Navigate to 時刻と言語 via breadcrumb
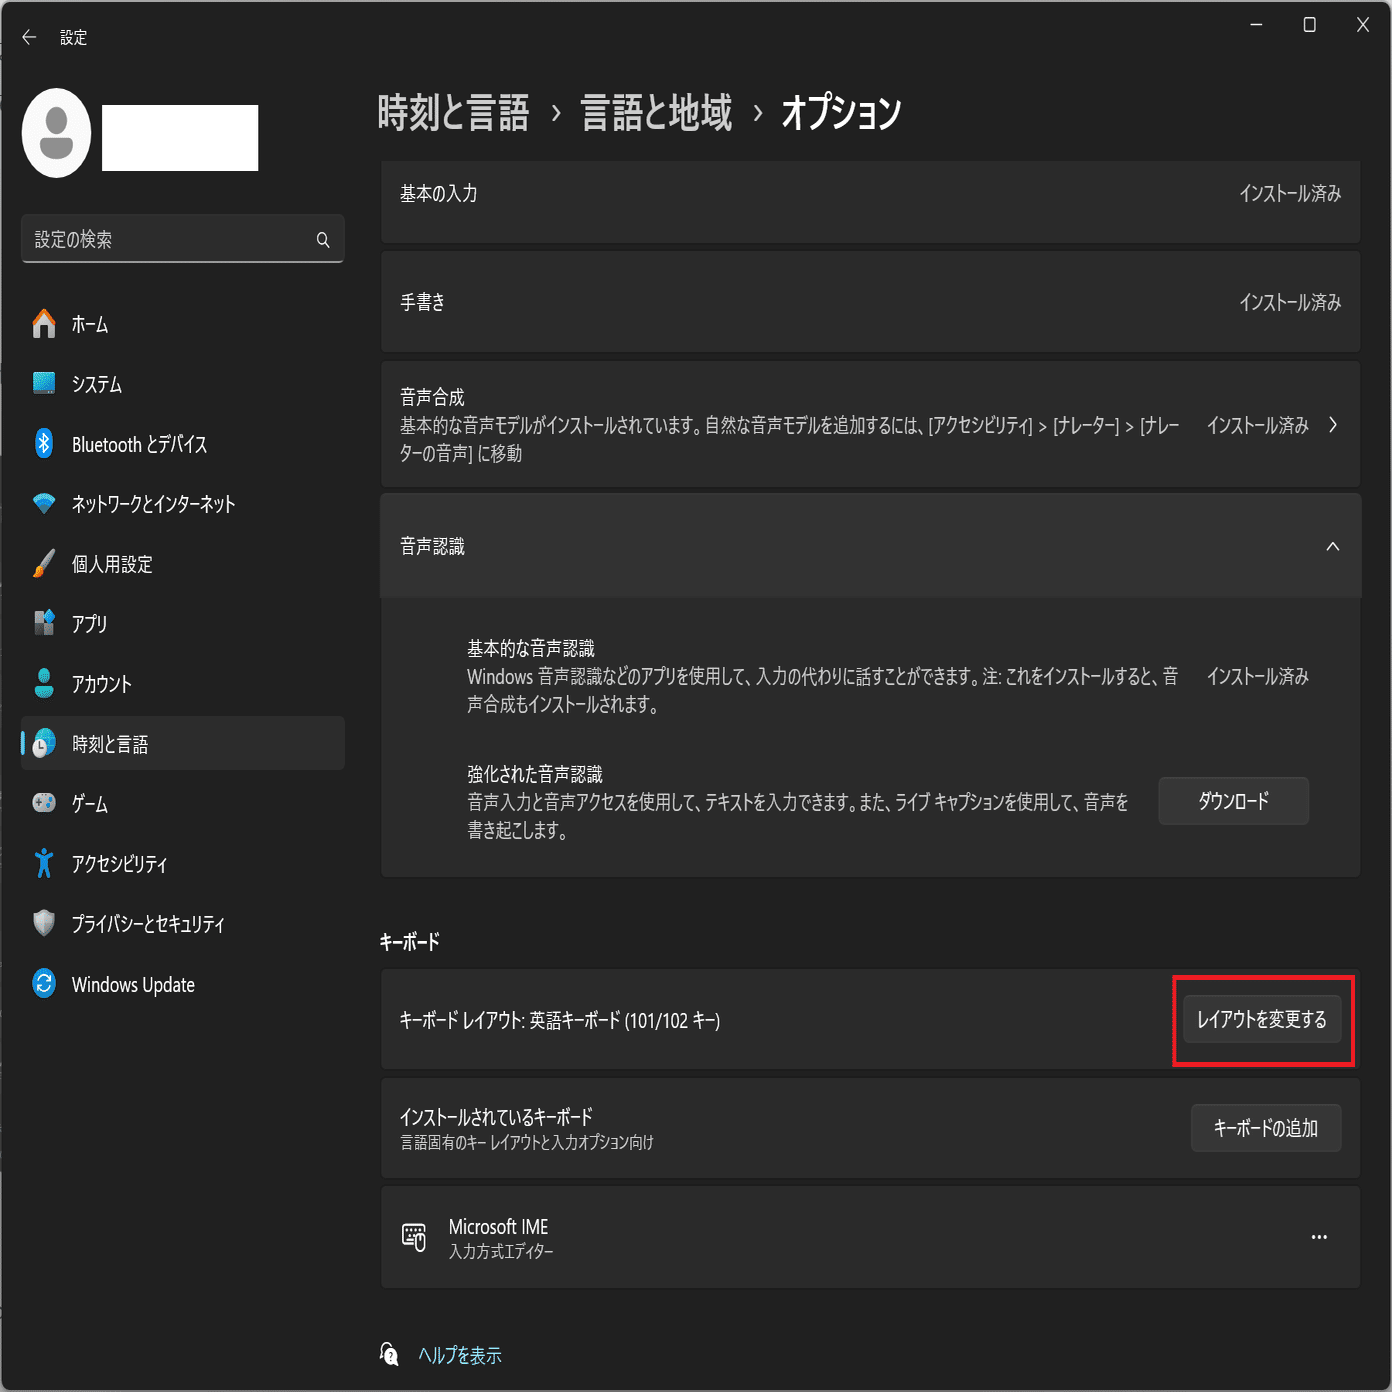Image resolution: width=1392 pixels, height=1392 pixels. [x=453, y=113]
